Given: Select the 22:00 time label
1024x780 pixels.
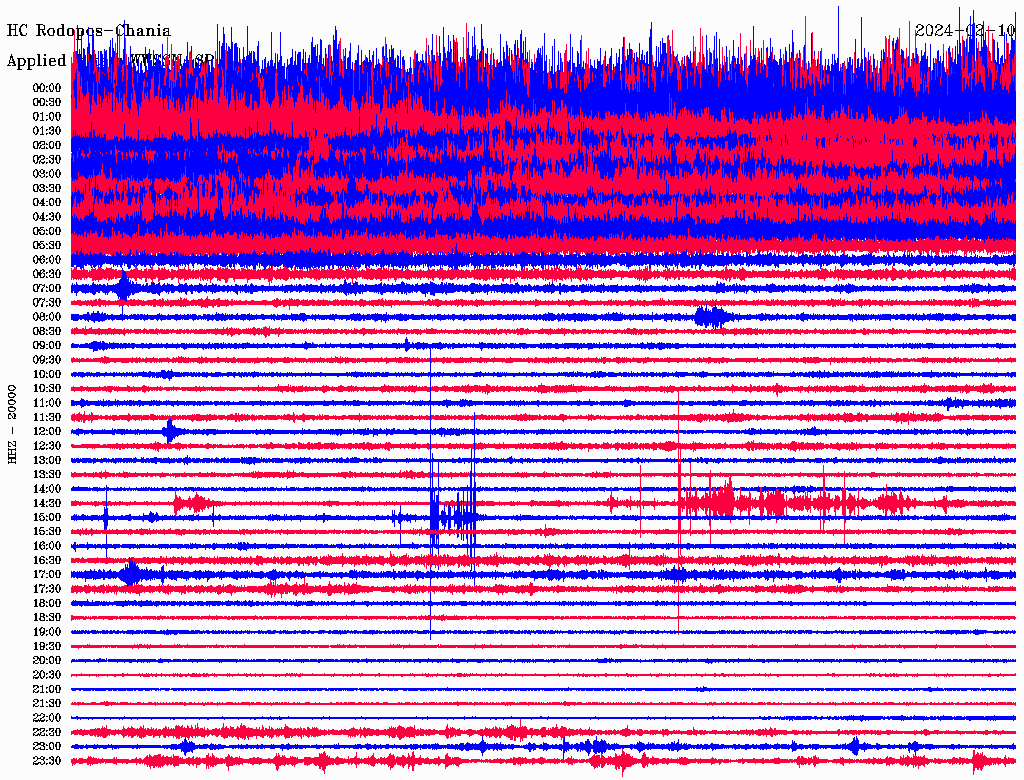Looking at the screenshot, I should pyautogui.click(x=47, y=718).
